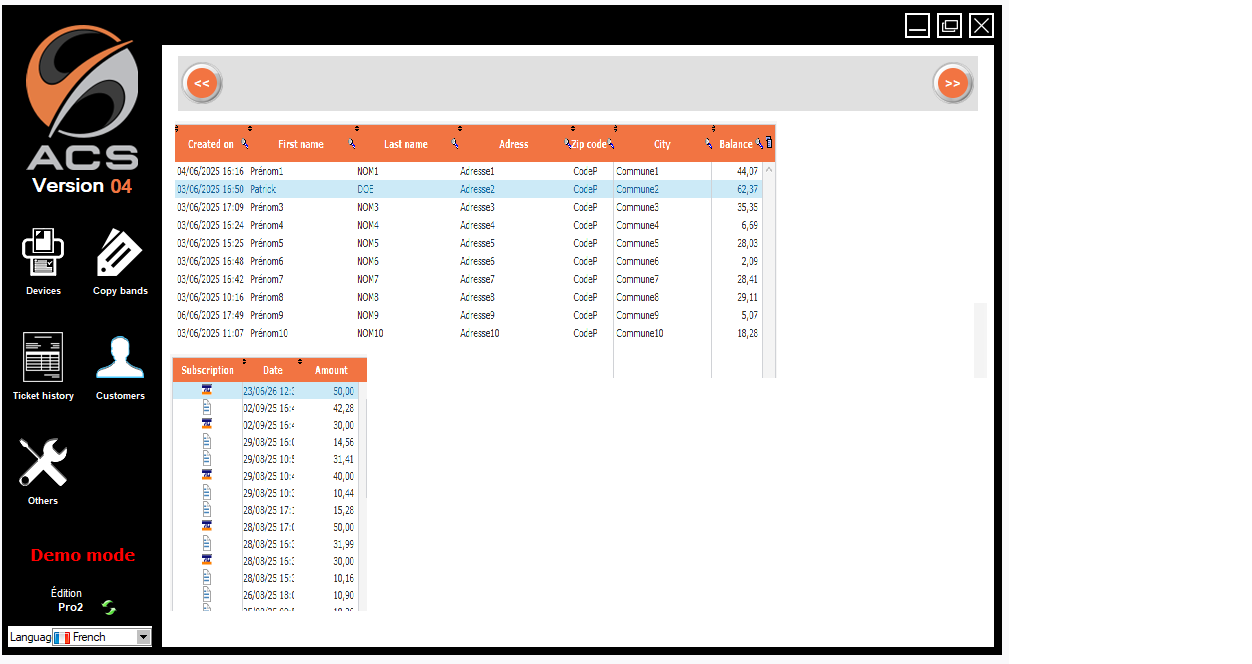This screenshot has height=664, width=1252.
Task: Click the document icon on the 10,16 row
Action: (207, 578)
